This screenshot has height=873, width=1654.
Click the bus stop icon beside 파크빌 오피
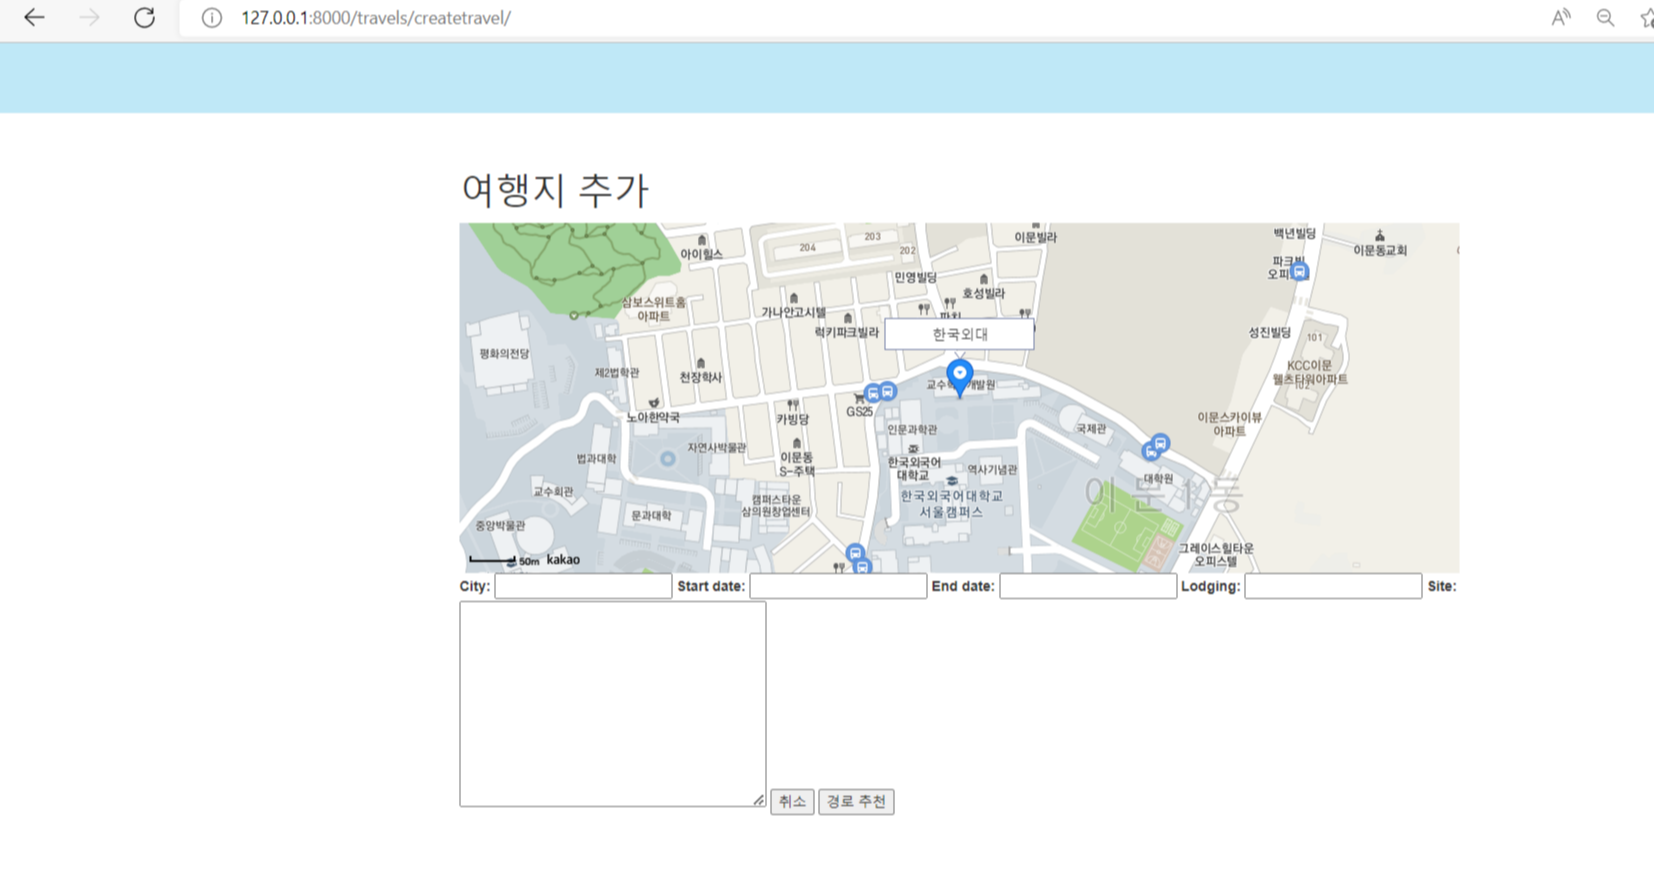1299,271
